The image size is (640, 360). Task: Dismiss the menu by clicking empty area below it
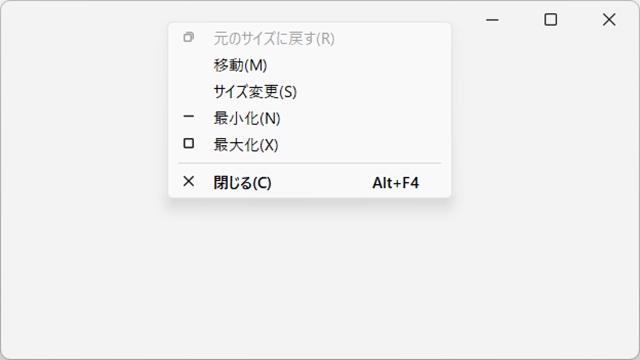(309, 278)
